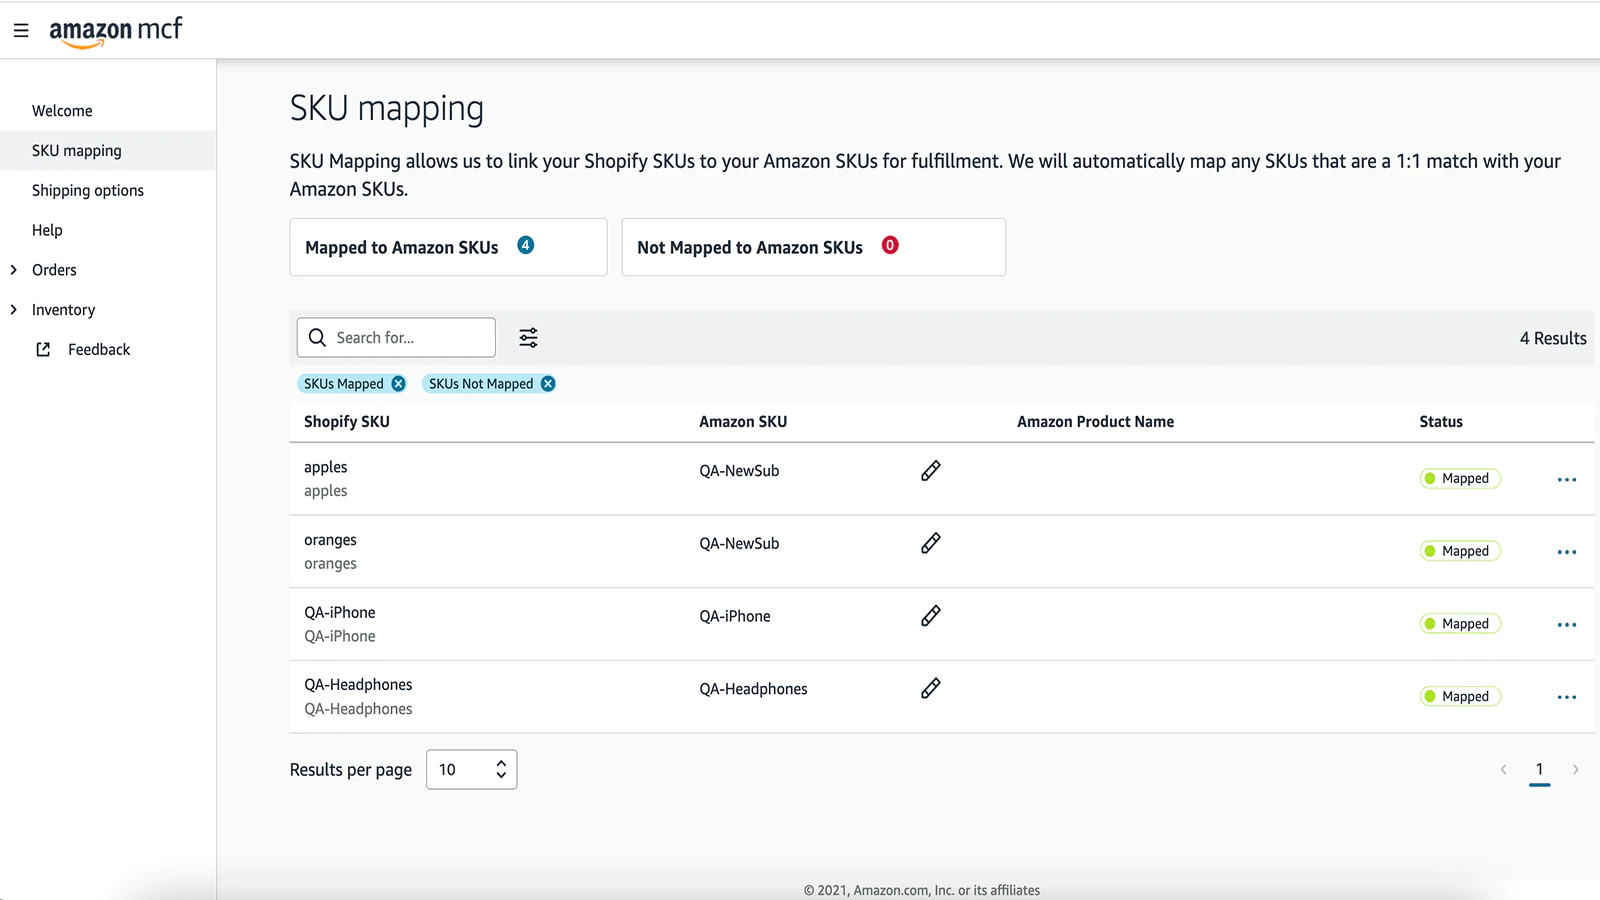Click the Mapped status badge for QA-Headphones
The image size is (1600, 900).
1460,696
